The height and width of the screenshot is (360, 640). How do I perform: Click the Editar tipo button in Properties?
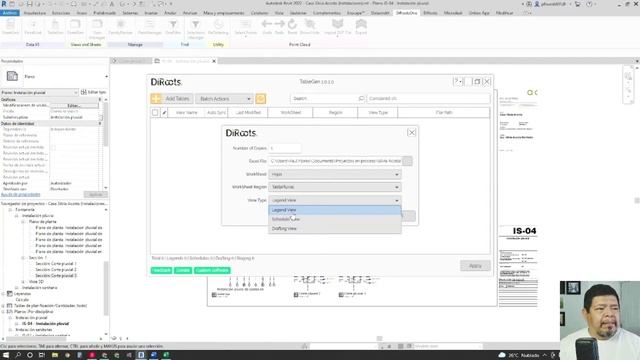(x=93, y=92)
